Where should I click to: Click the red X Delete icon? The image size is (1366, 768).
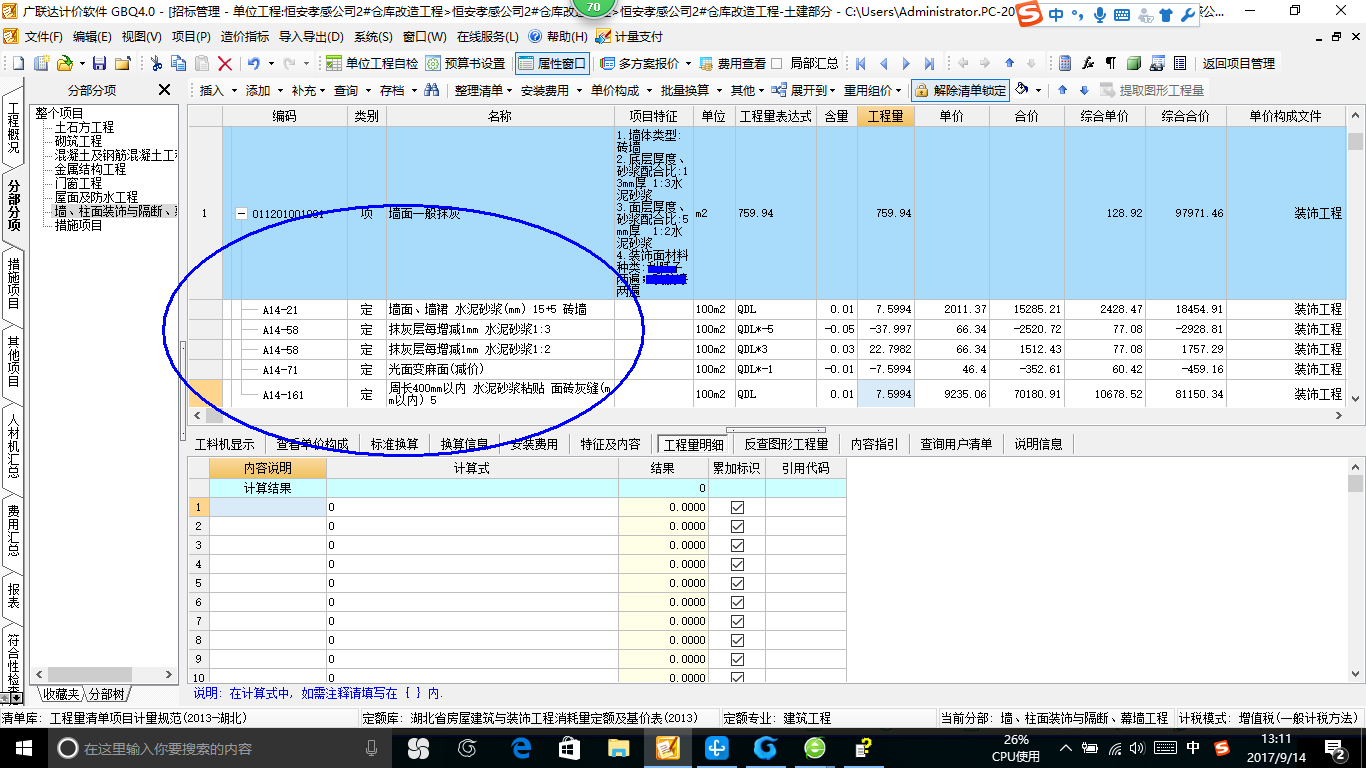225,63
